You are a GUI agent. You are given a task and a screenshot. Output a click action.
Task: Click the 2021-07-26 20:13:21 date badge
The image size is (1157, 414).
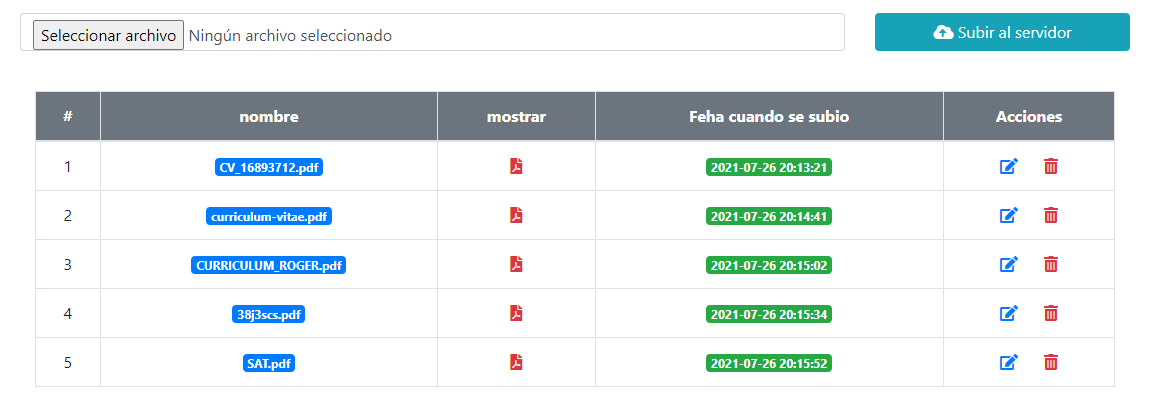coord(769,168)
